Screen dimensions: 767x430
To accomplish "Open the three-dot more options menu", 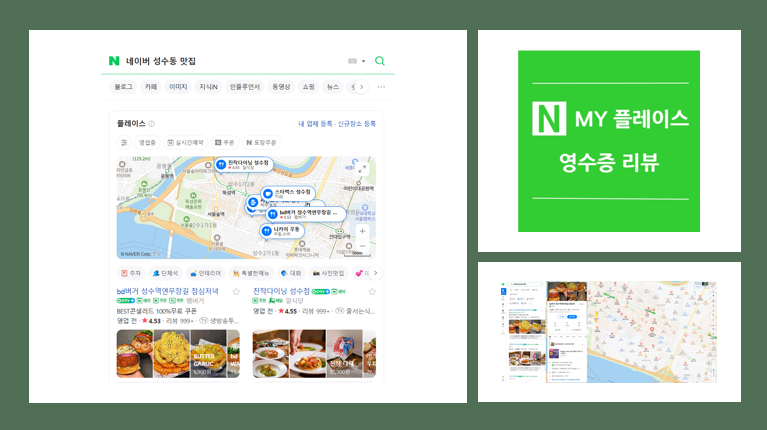I will 381,87.
